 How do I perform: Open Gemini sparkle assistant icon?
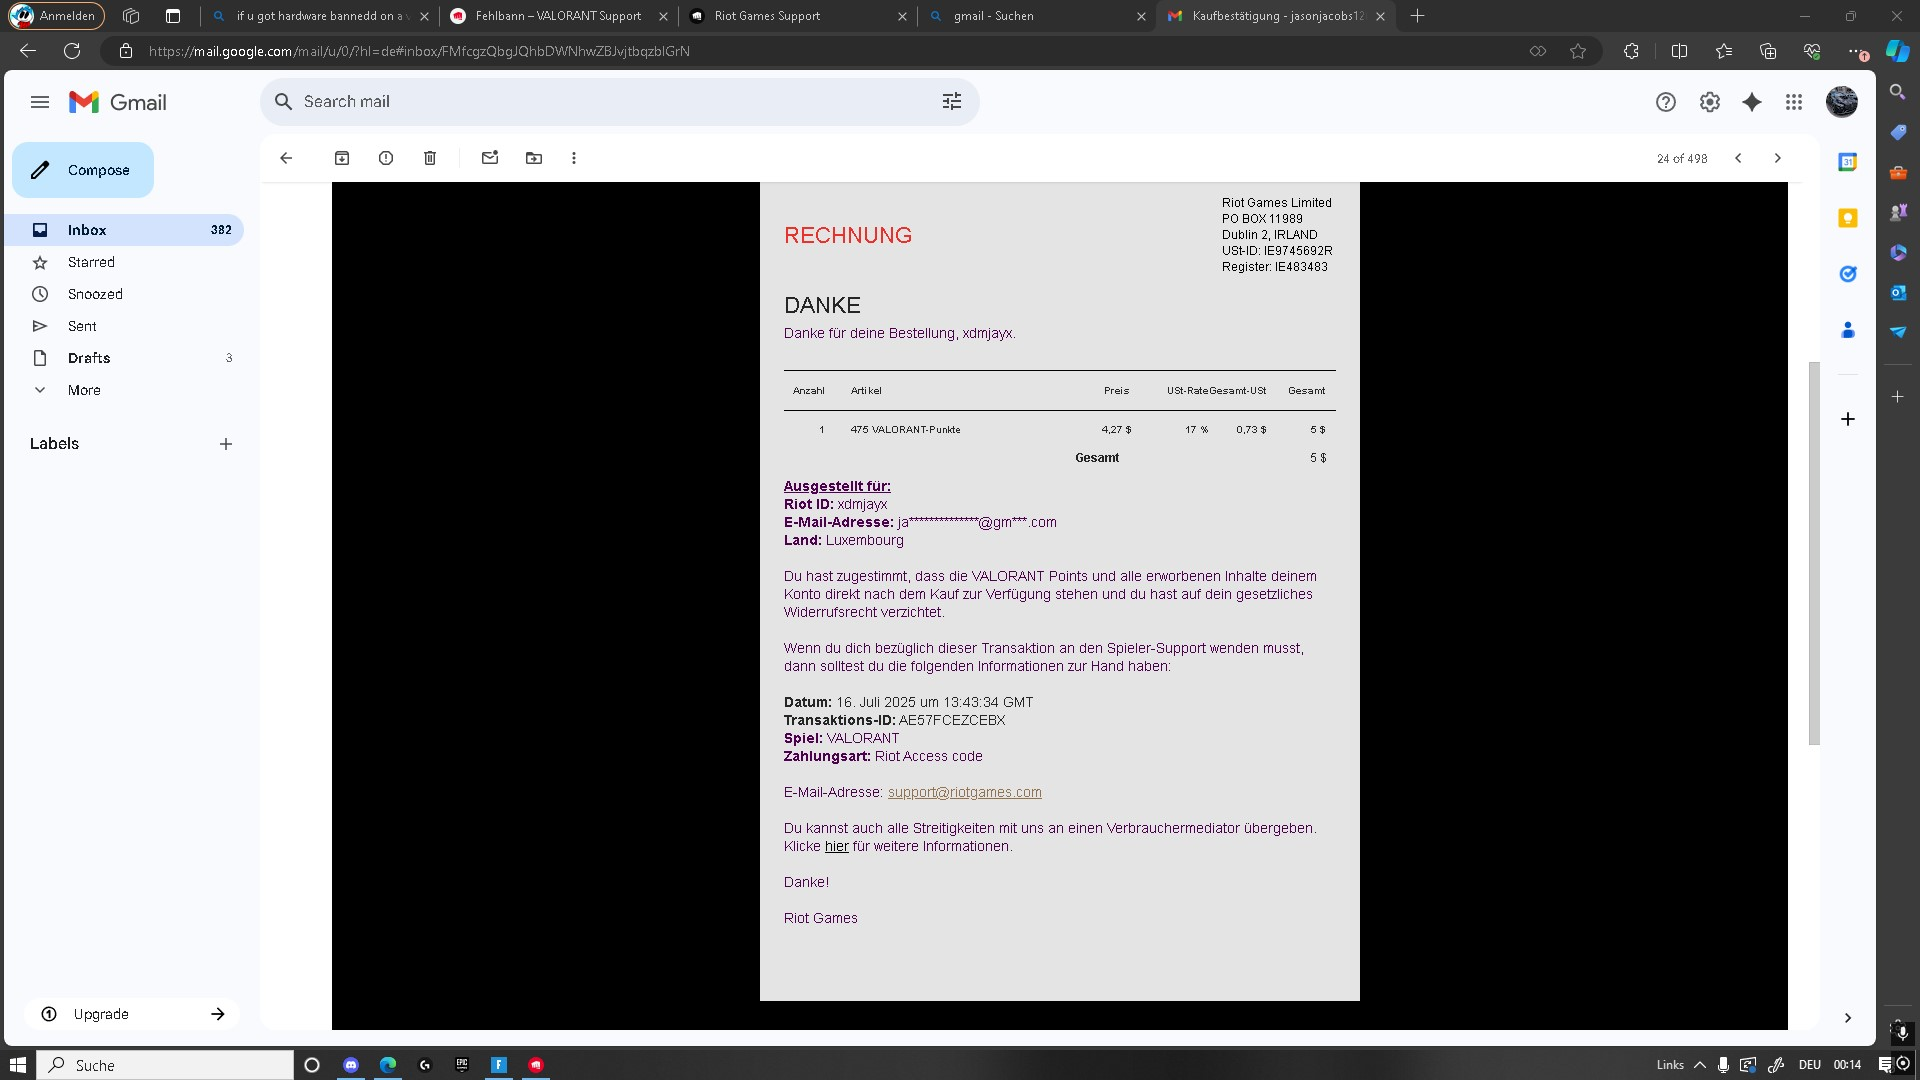pos(1752,102)
